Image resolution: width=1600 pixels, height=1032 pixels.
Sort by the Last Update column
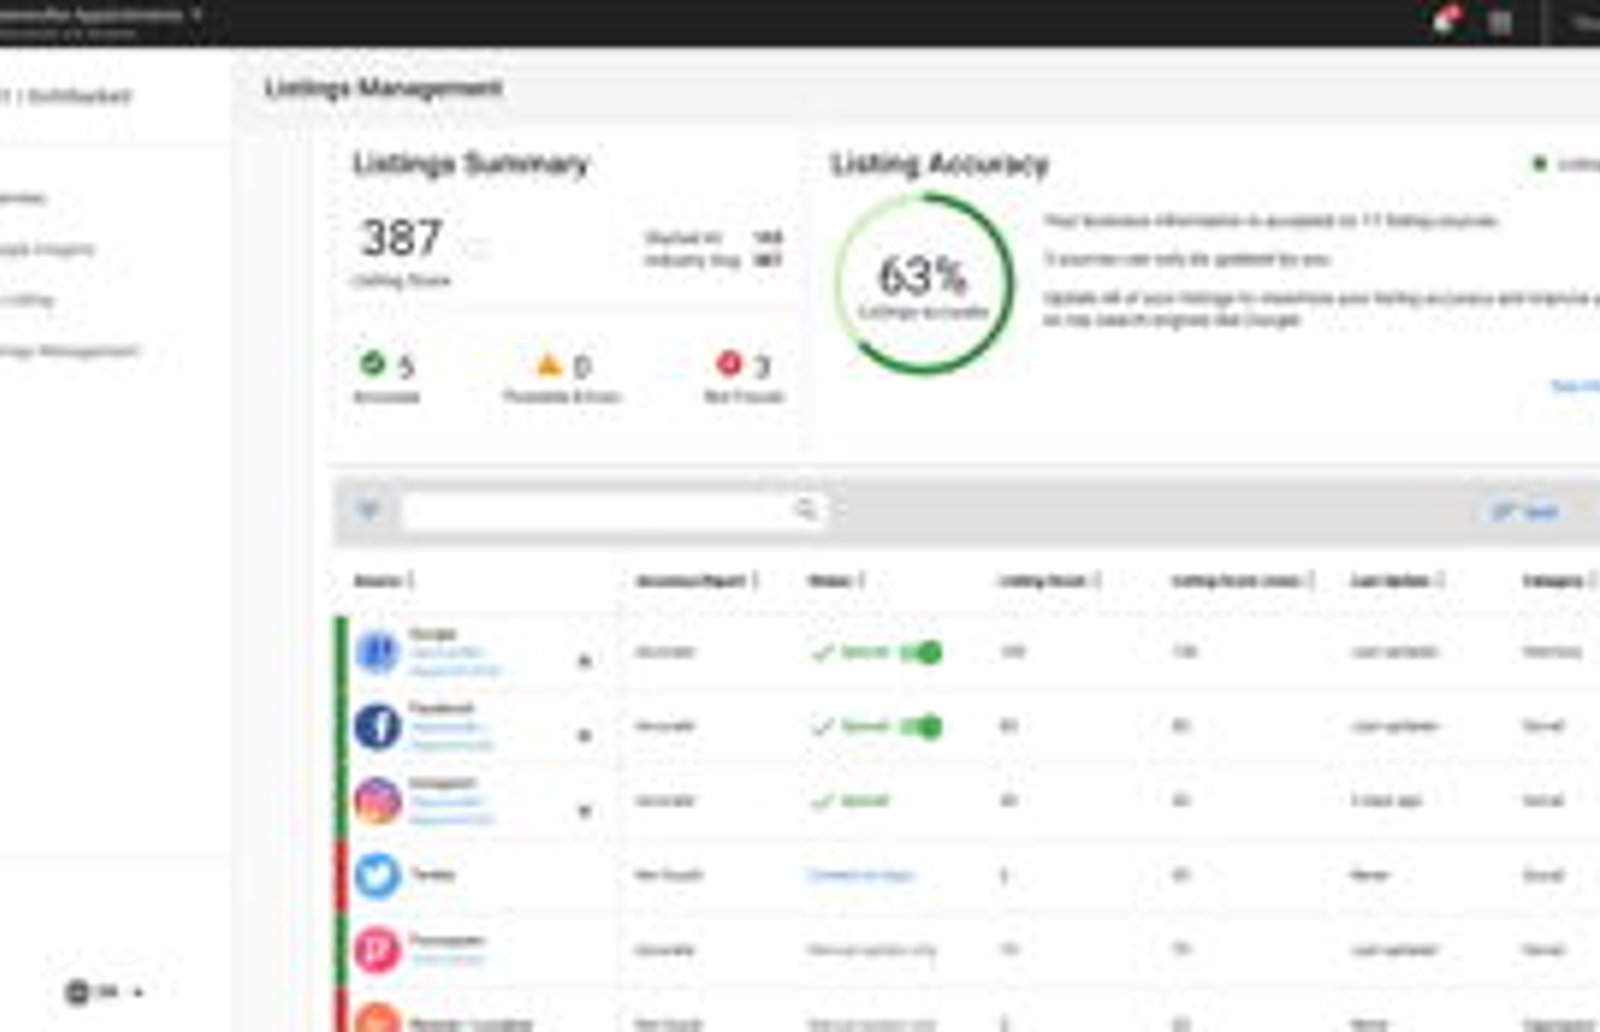1397,581
